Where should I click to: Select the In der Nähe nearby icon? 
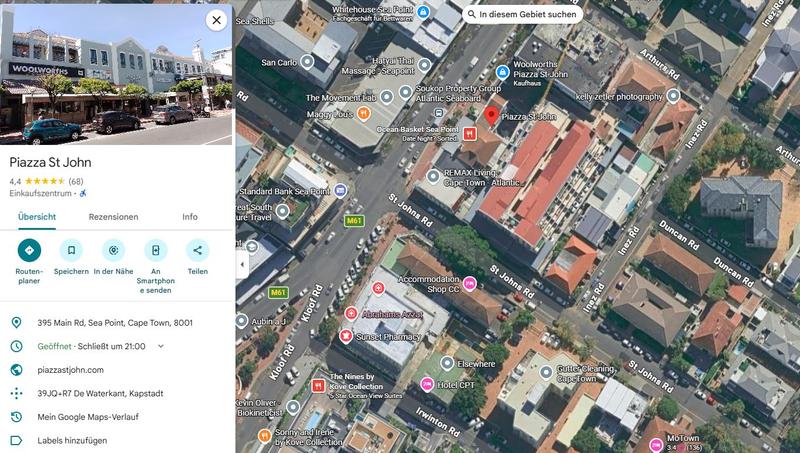click(113, 250)
